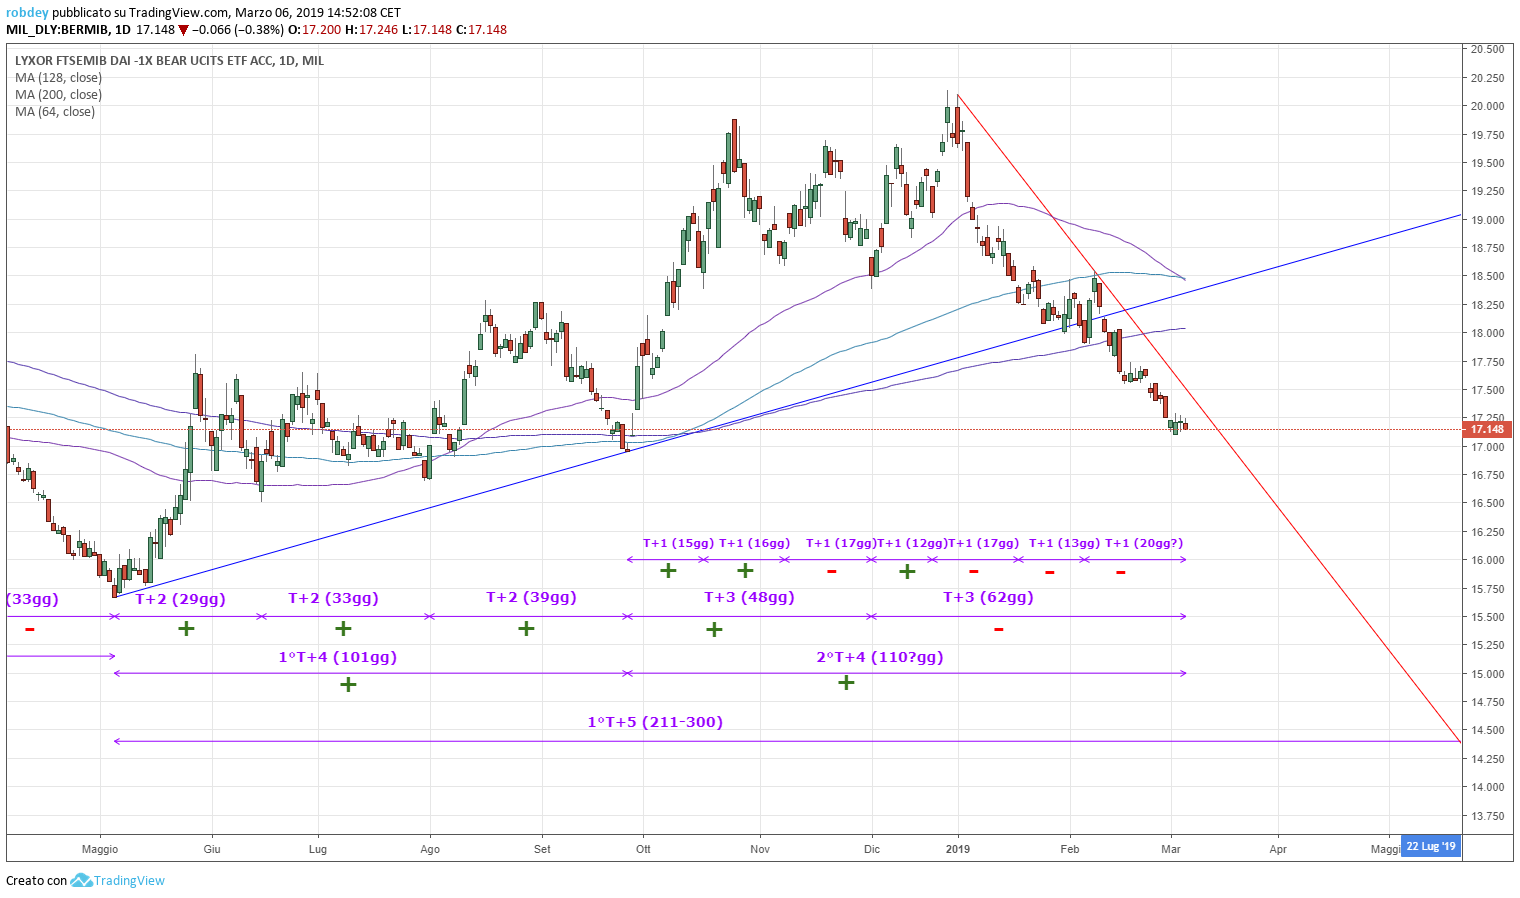
Task: Click the green plus under T+1 (15gg)
Action: (668, 570)
